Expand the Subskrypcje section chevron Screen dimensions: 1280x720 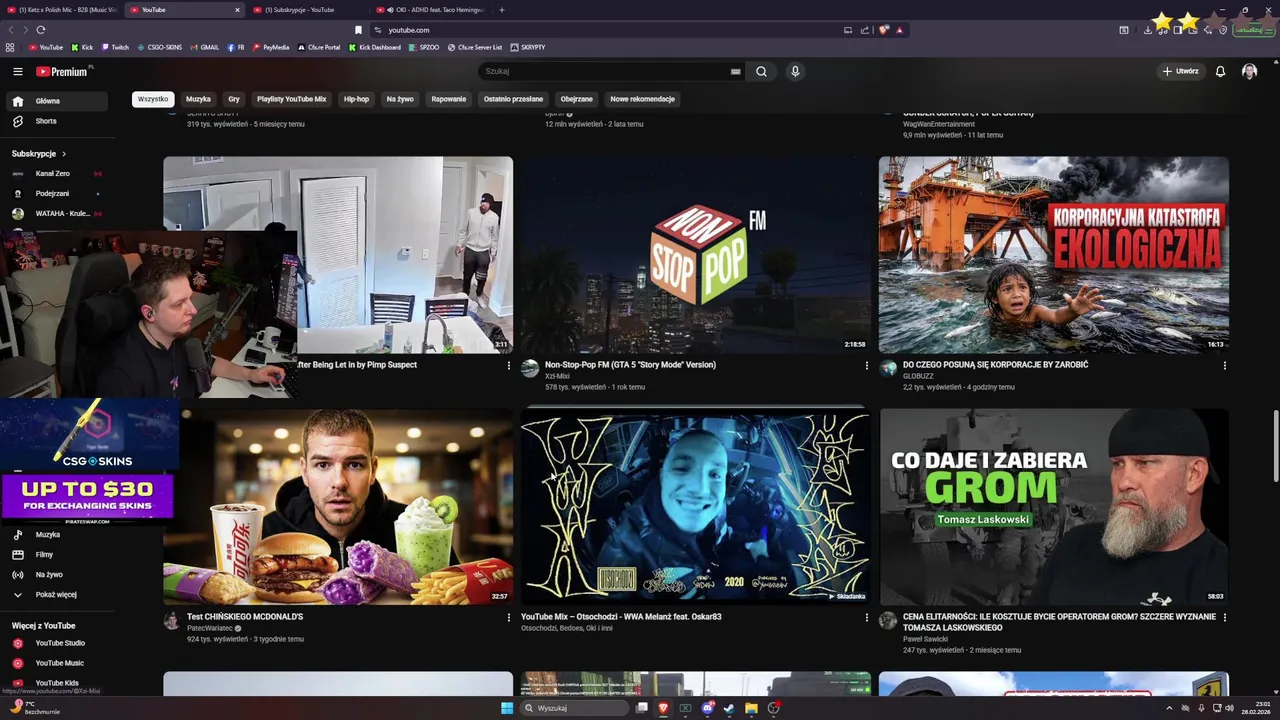click(x=64, y=154)
